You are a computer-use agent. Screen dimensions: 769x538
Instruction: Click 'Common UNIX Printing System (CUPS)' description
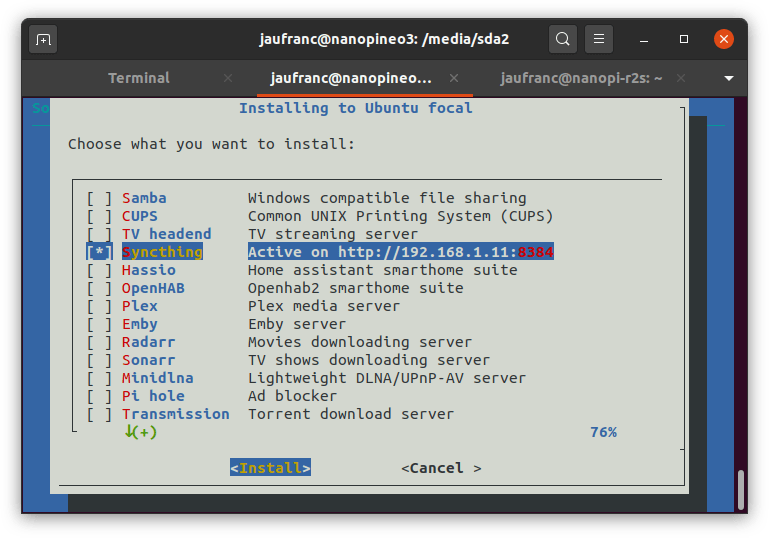tap(401, 216)
